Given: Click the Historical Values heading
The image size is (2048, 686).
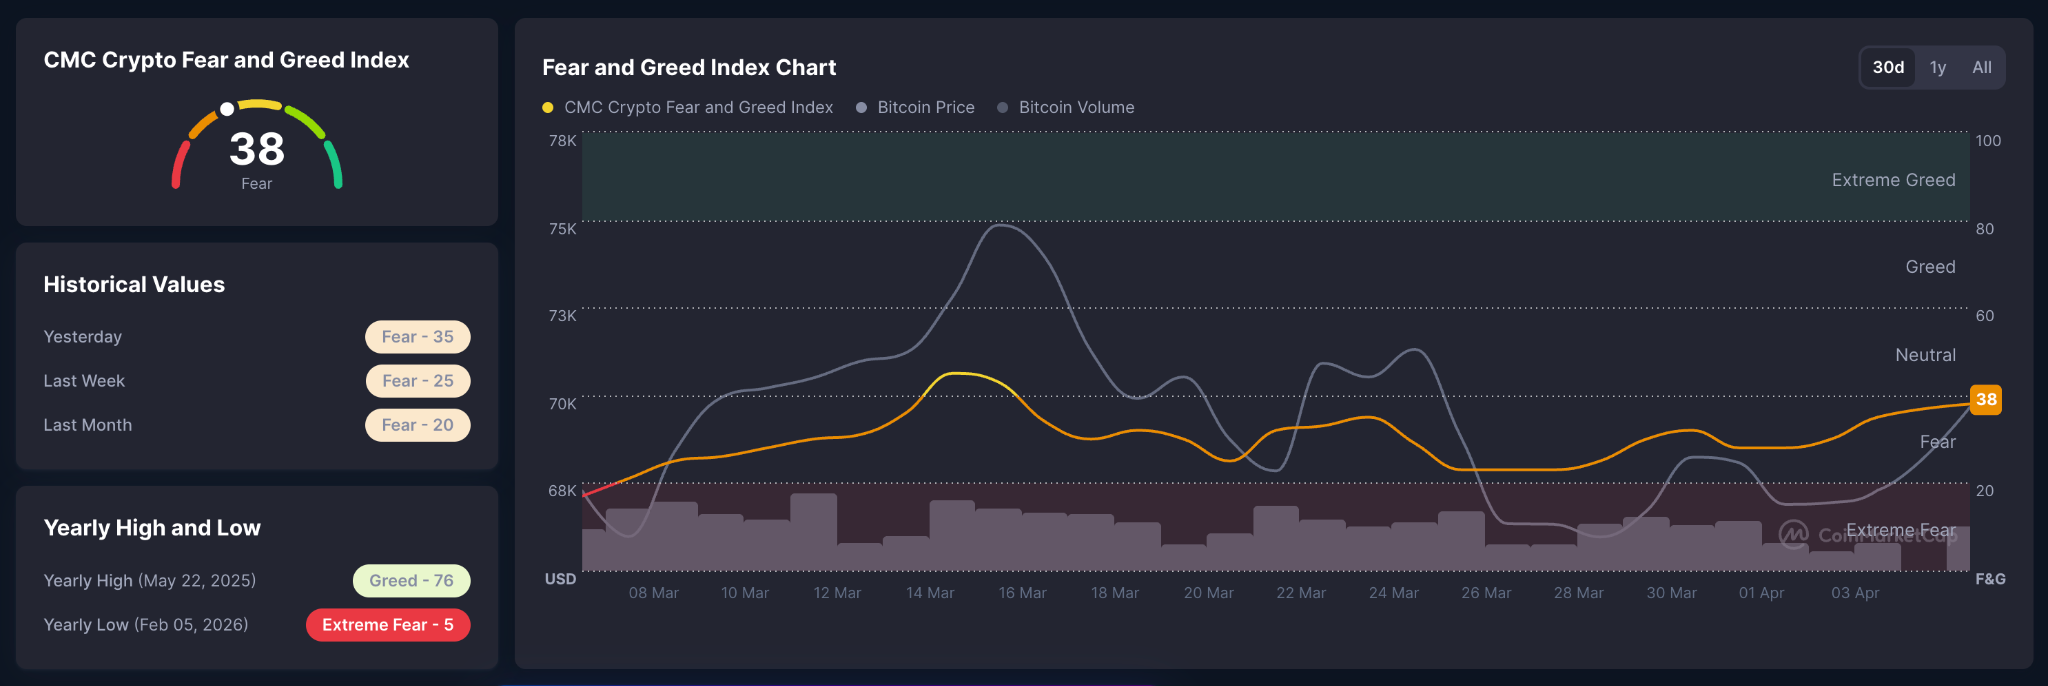Looking at the screenshot, I should click(x=134, y=285).
